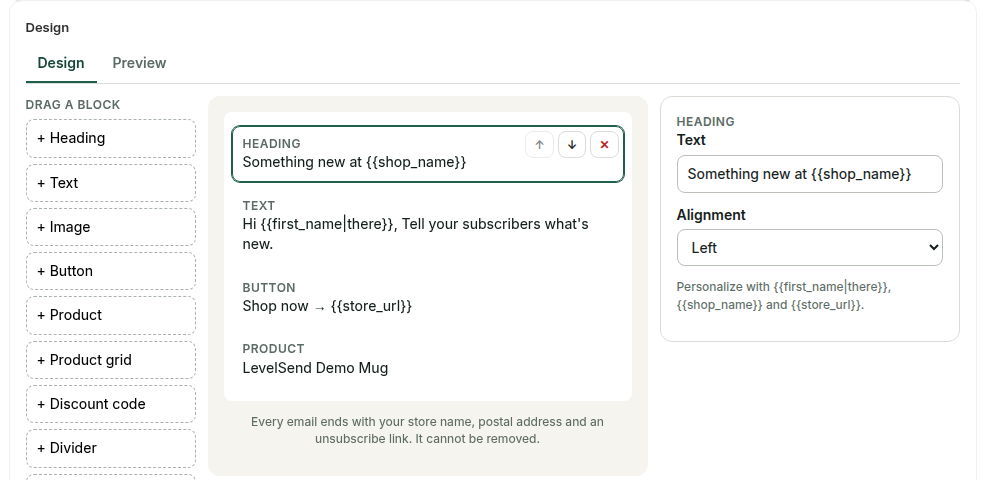
Task: Add a Product block
Action: click(x=111, y=315)
